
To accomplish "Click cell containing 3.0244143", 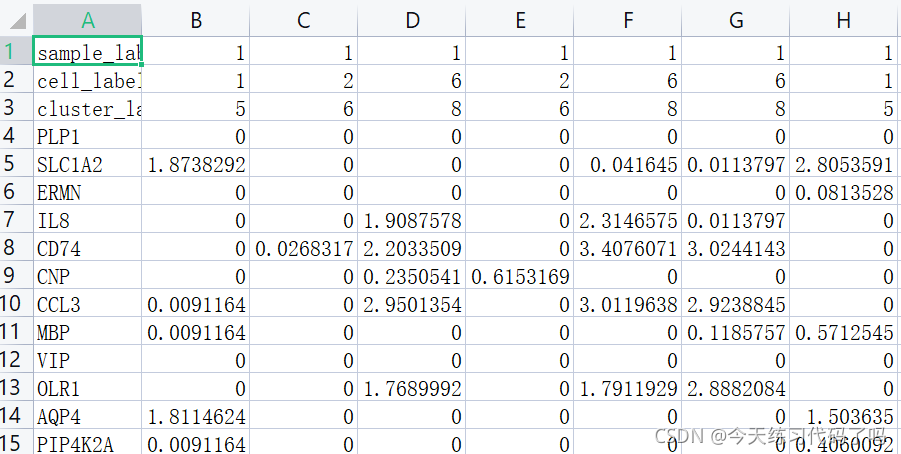I will 736,247.
